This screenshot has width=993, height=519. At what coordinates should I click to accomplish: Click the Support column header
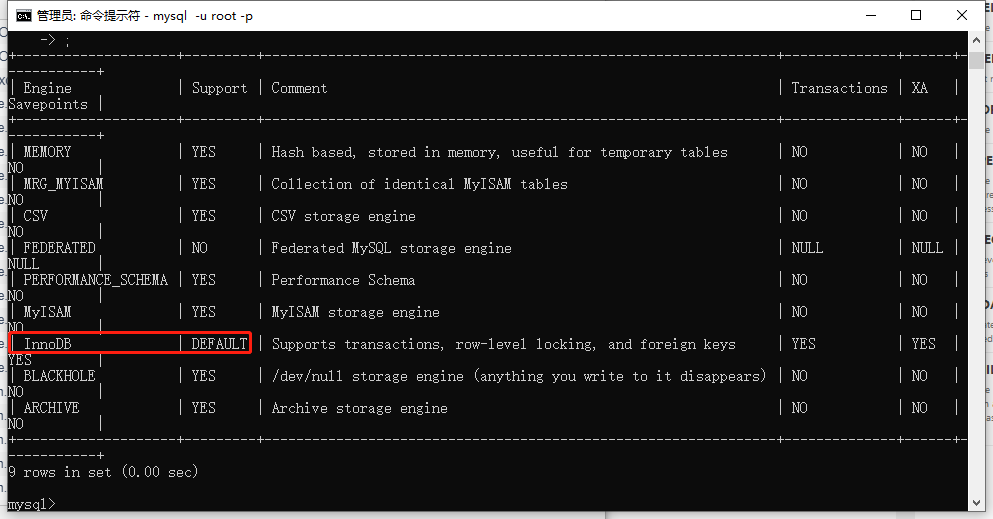219,88
